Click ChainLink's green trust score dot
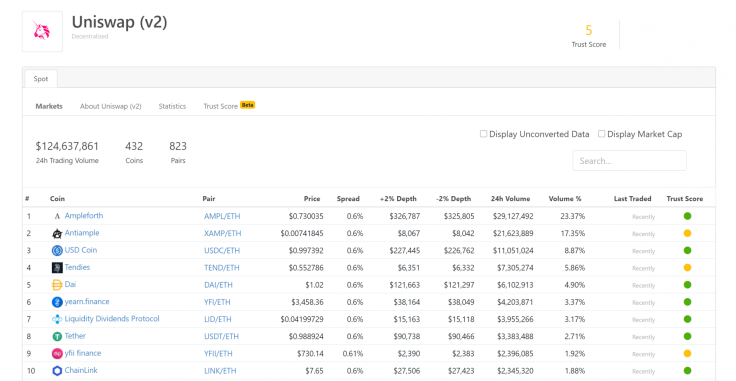736x381 pixels. point(687,371)
